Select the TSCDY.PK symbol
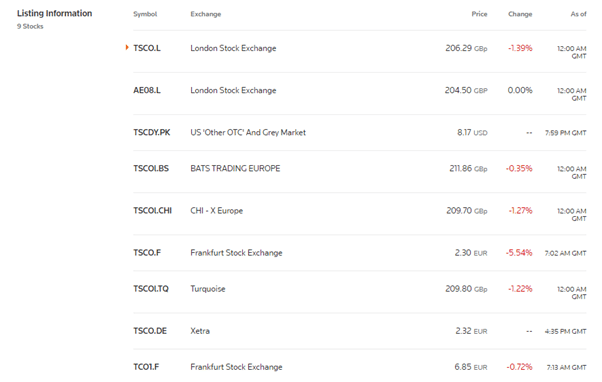Screen dimensions: 602x382 point(152,133)
